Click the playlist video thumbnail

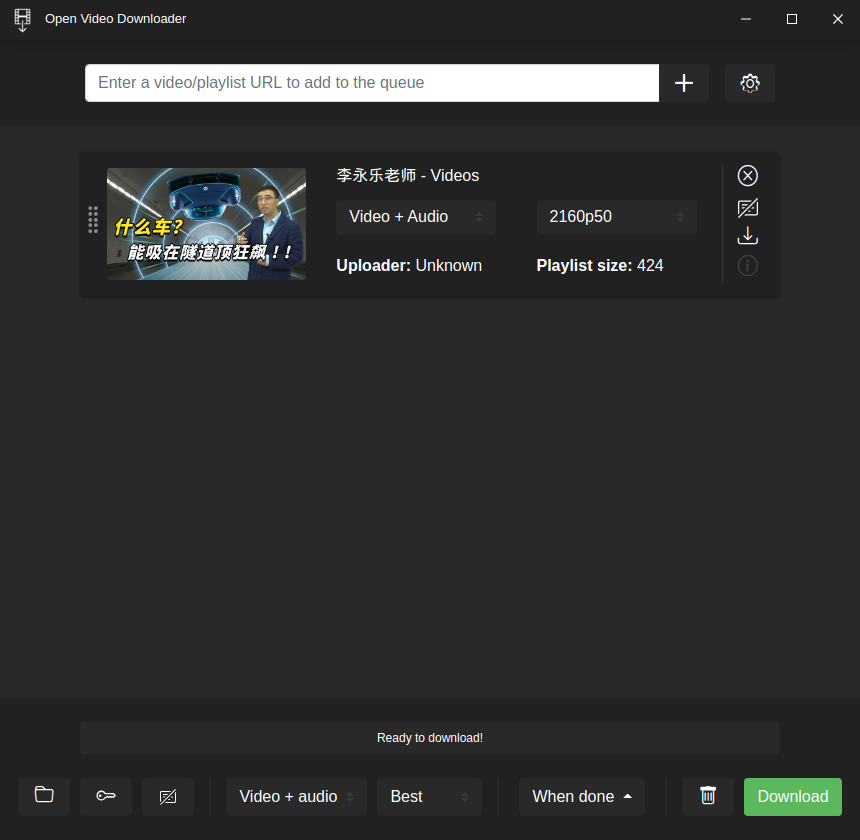coord(206,224)
